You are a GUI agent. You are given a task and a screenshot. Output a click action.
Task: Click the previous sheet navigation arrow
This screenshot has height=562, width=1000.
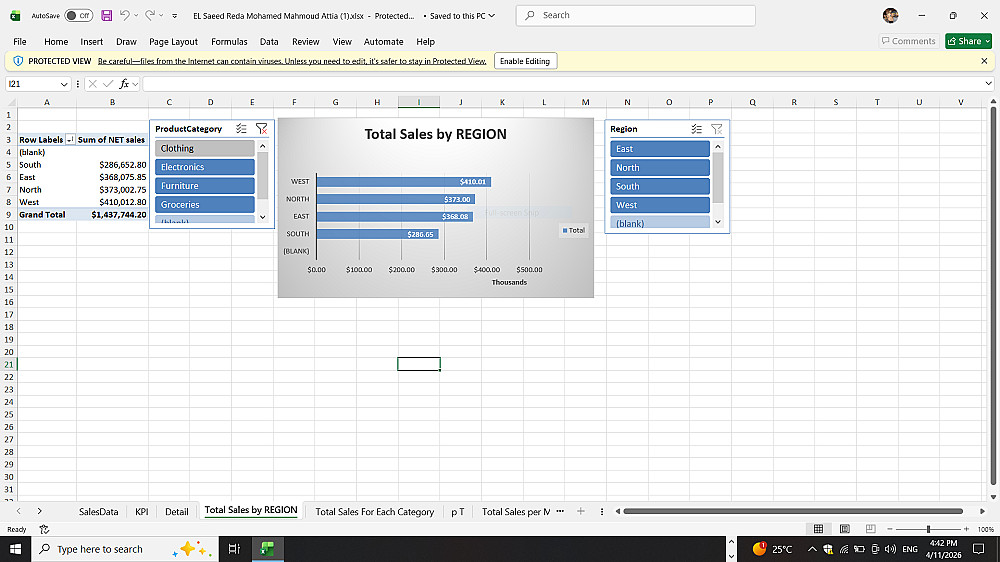pyautogui.click(x=18, y=511)
